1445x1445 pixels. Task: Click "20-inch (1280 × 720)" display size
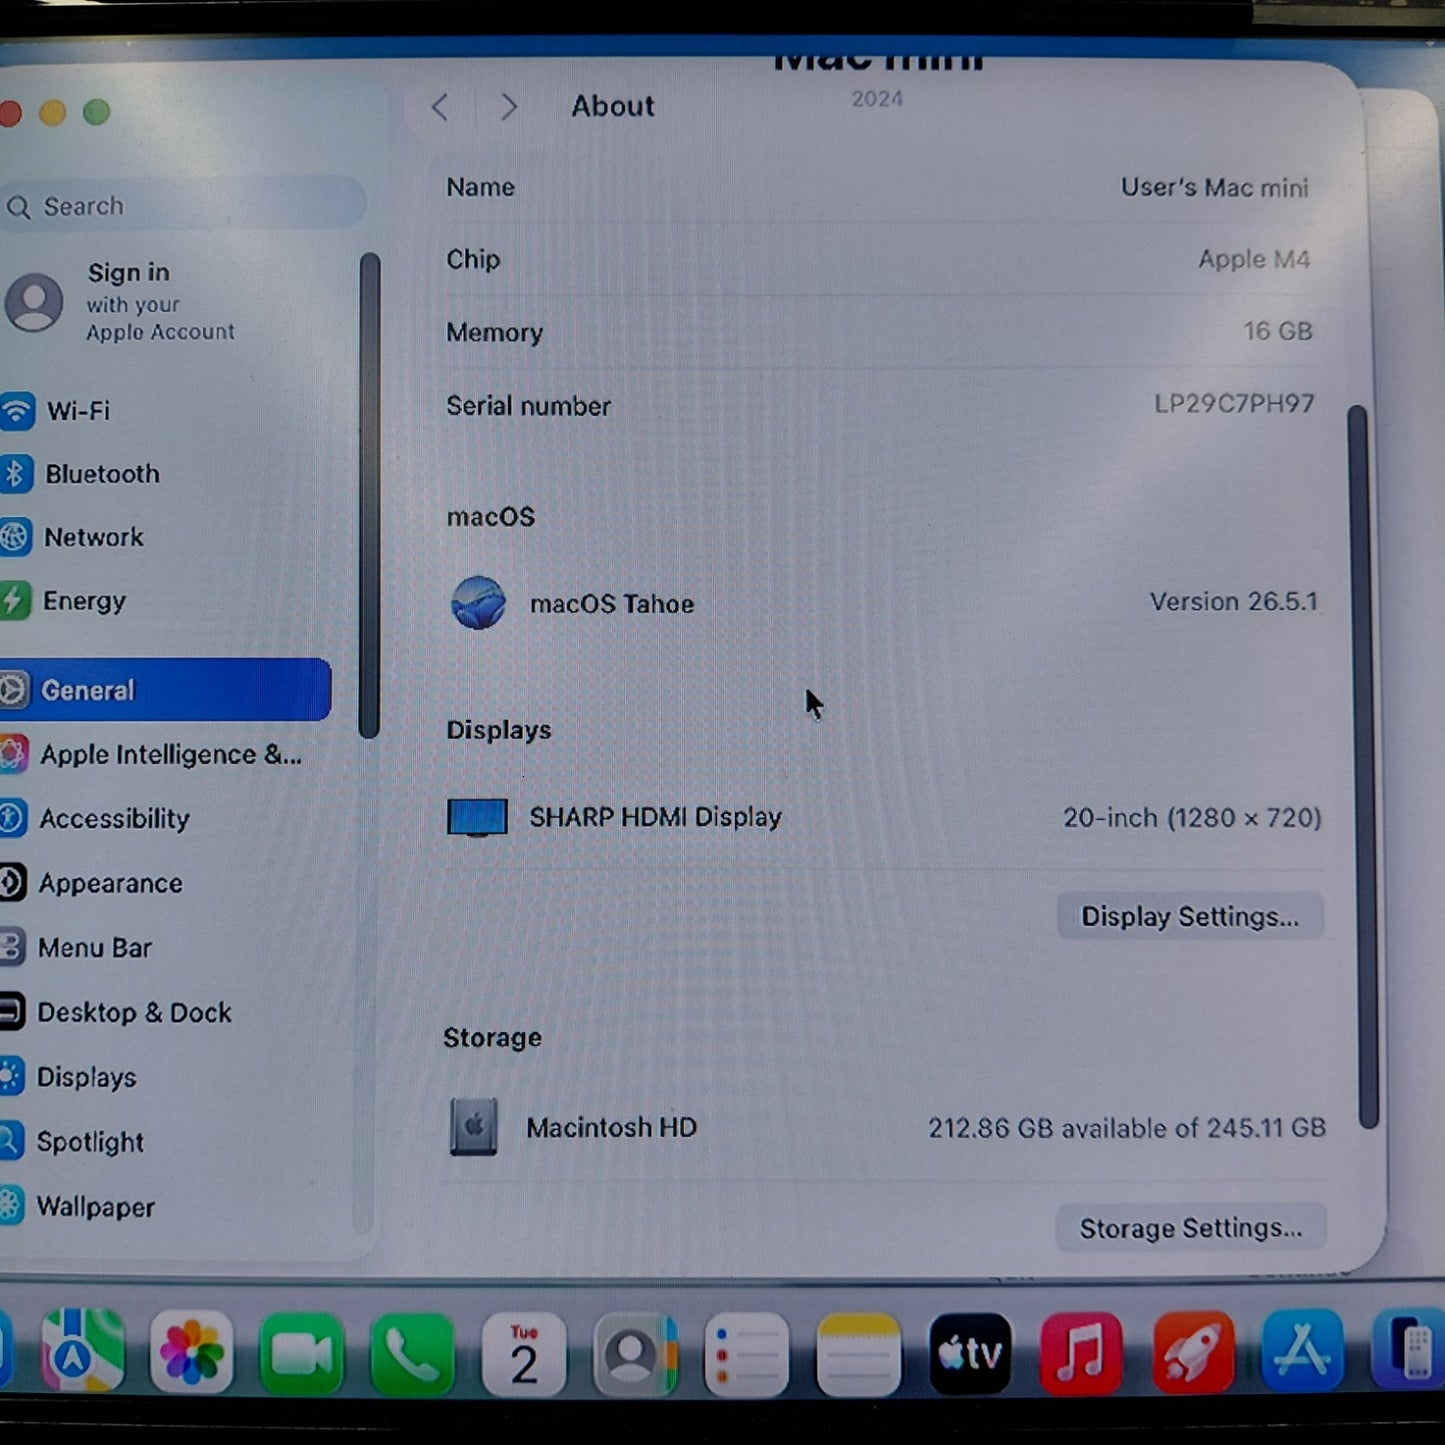1192,818
